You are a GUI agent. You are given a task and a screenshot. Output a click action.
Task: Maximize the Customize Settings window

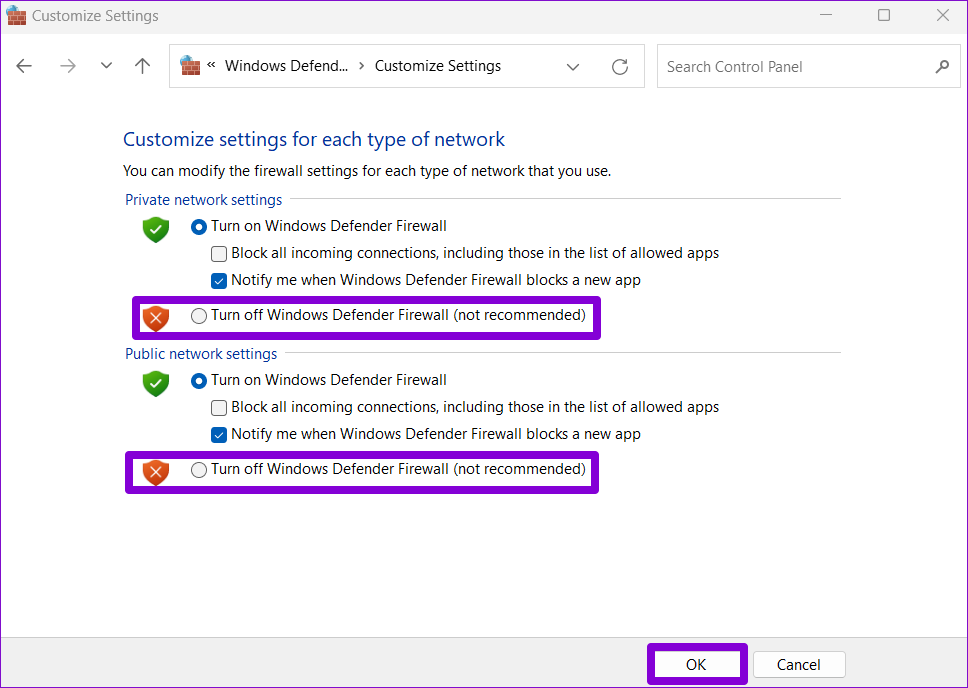coord(884,15)
